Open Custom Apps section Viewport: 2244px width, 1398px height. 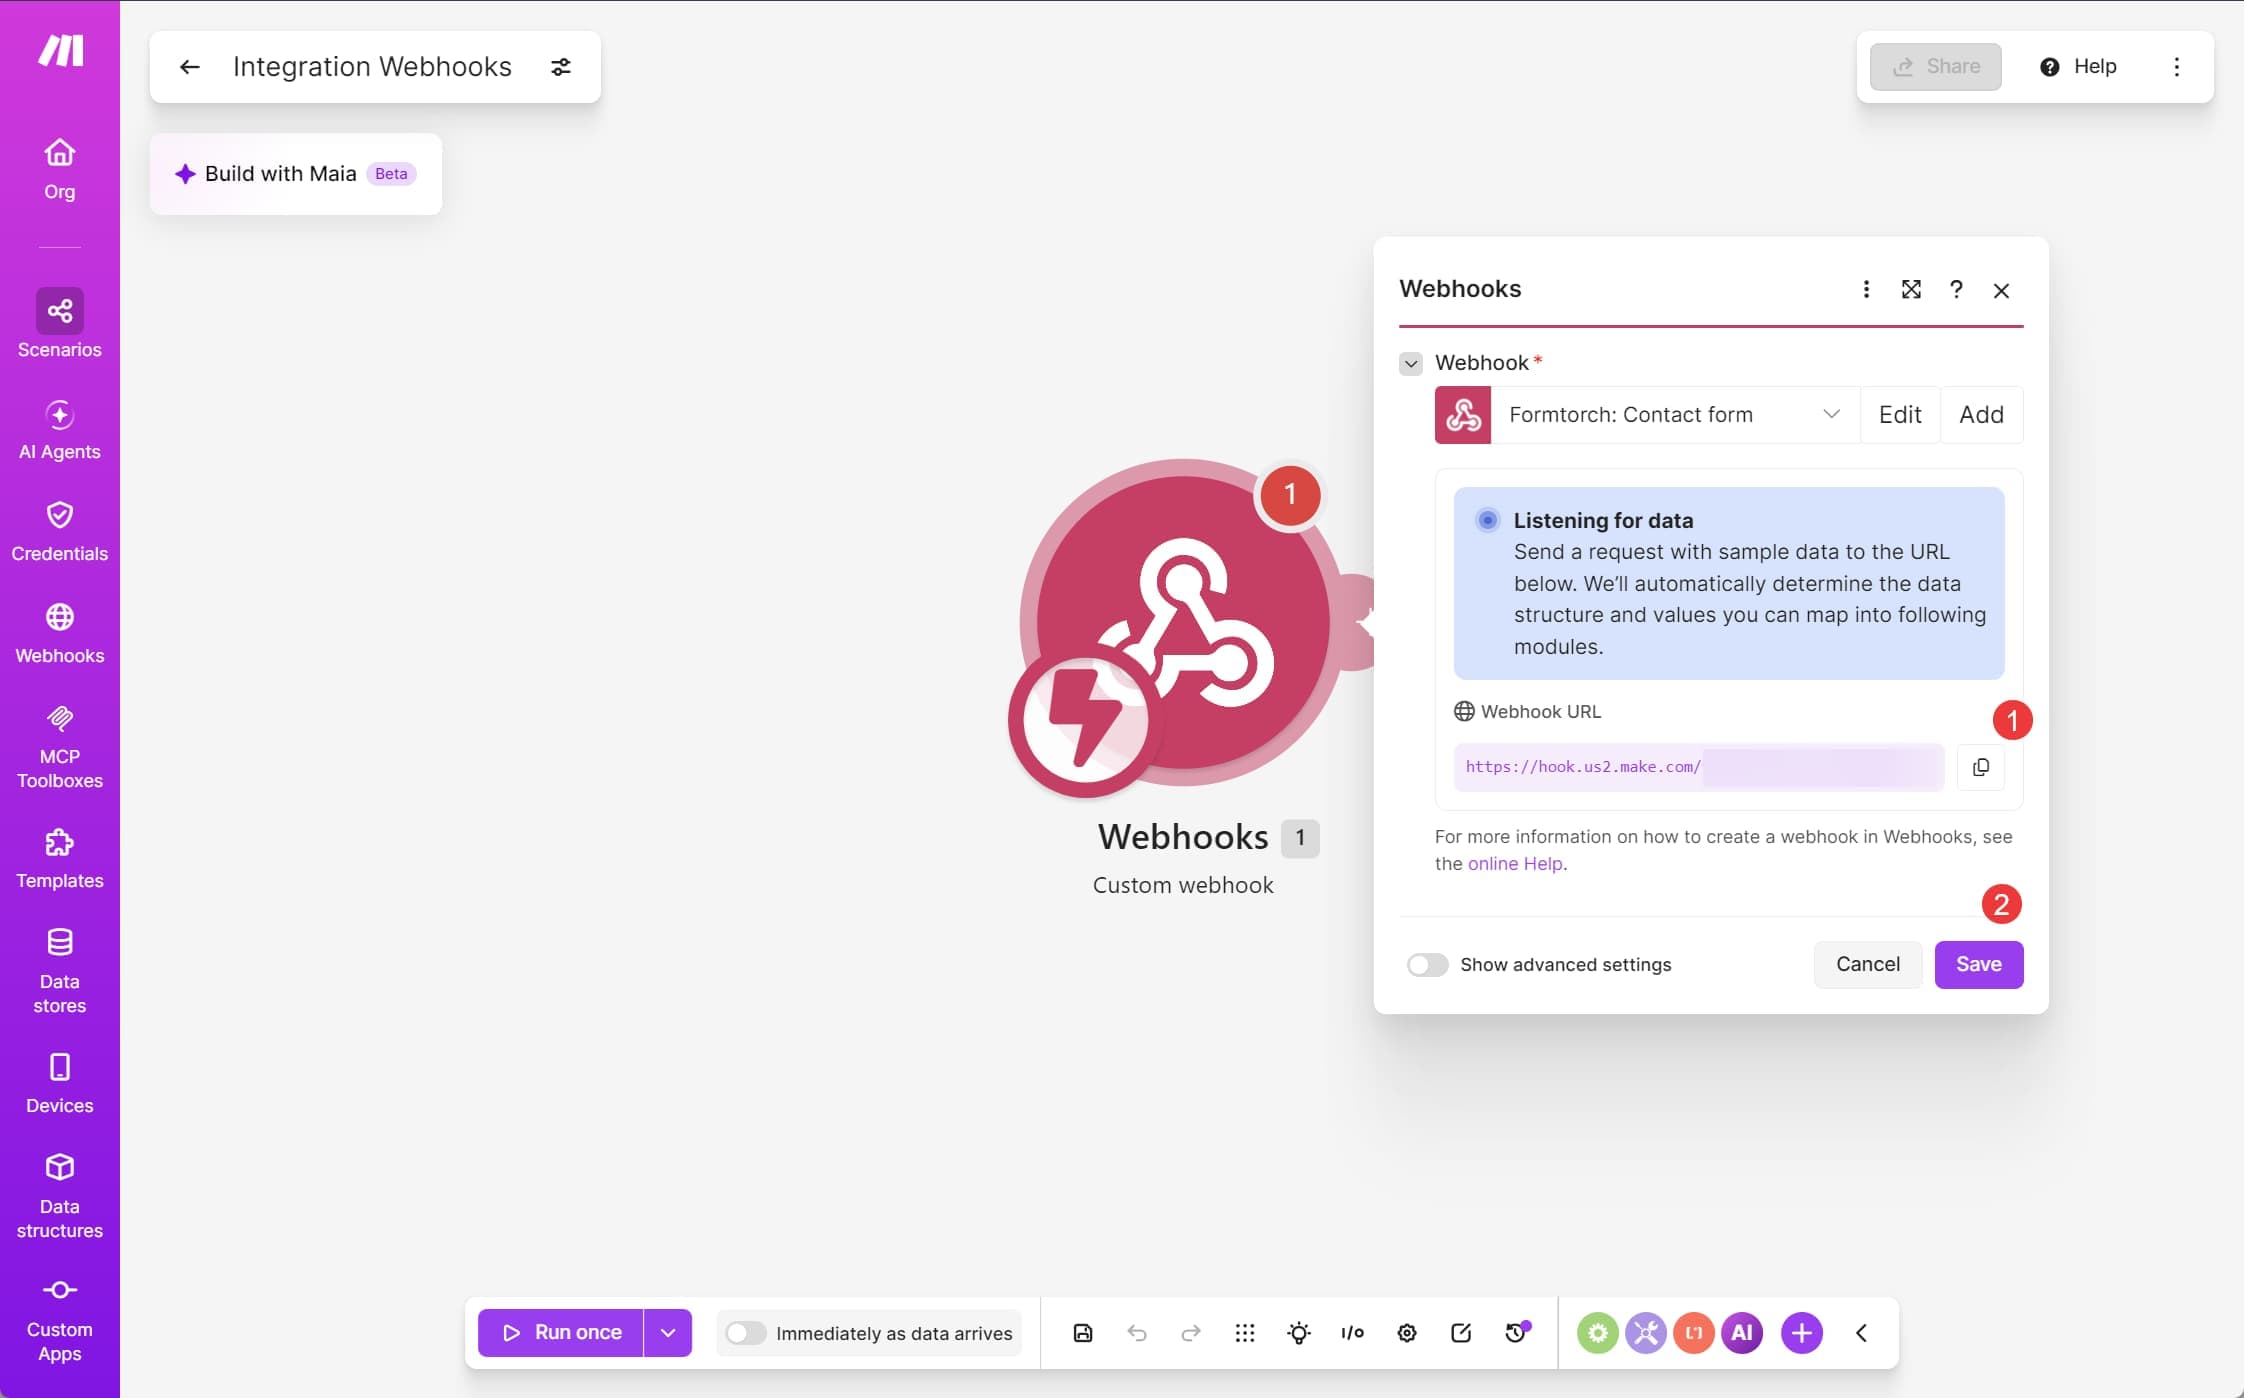pos(59,1320)
